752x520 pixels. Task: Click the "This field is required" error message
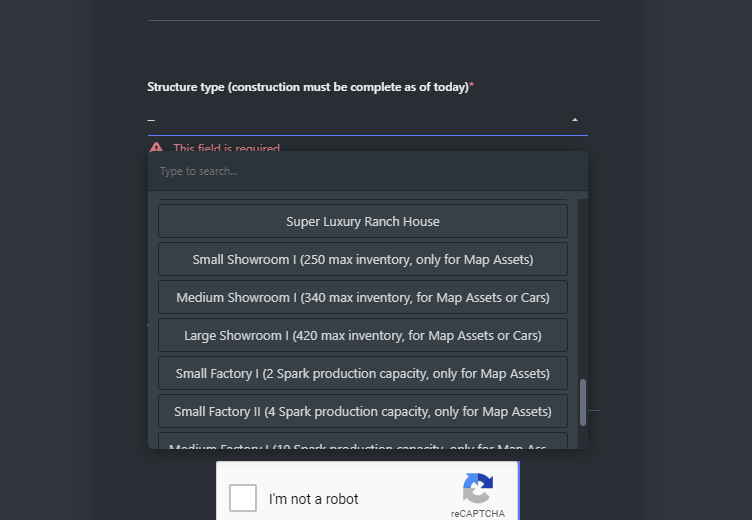point(227,148)
